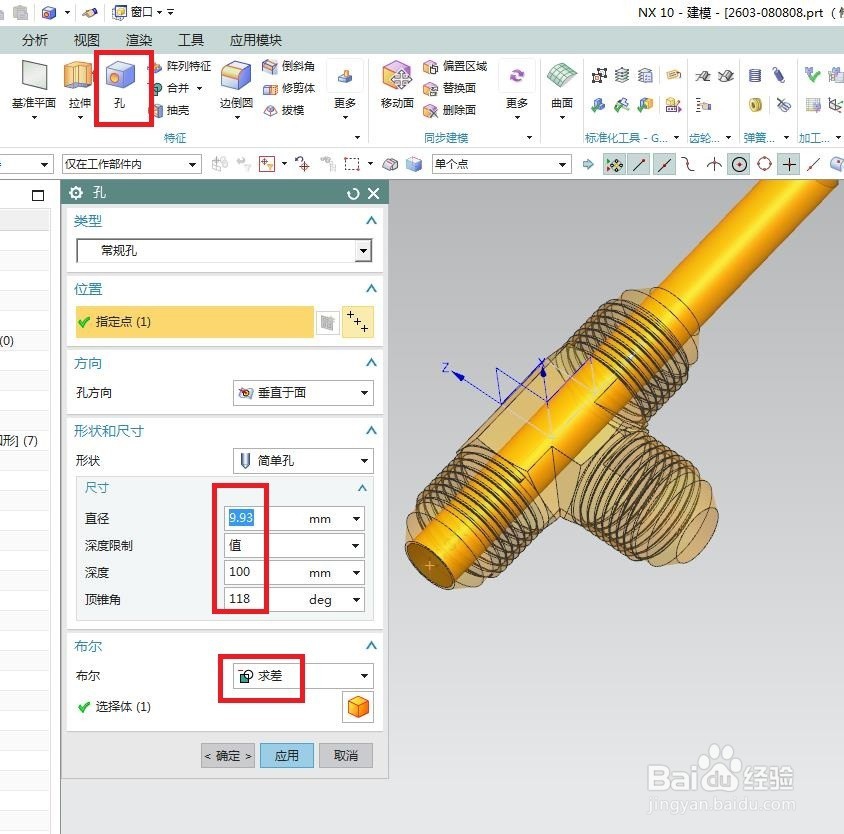Open the shape dropdown (简单孔)
This screenshot has height=834, width=844.
[303, 461]
